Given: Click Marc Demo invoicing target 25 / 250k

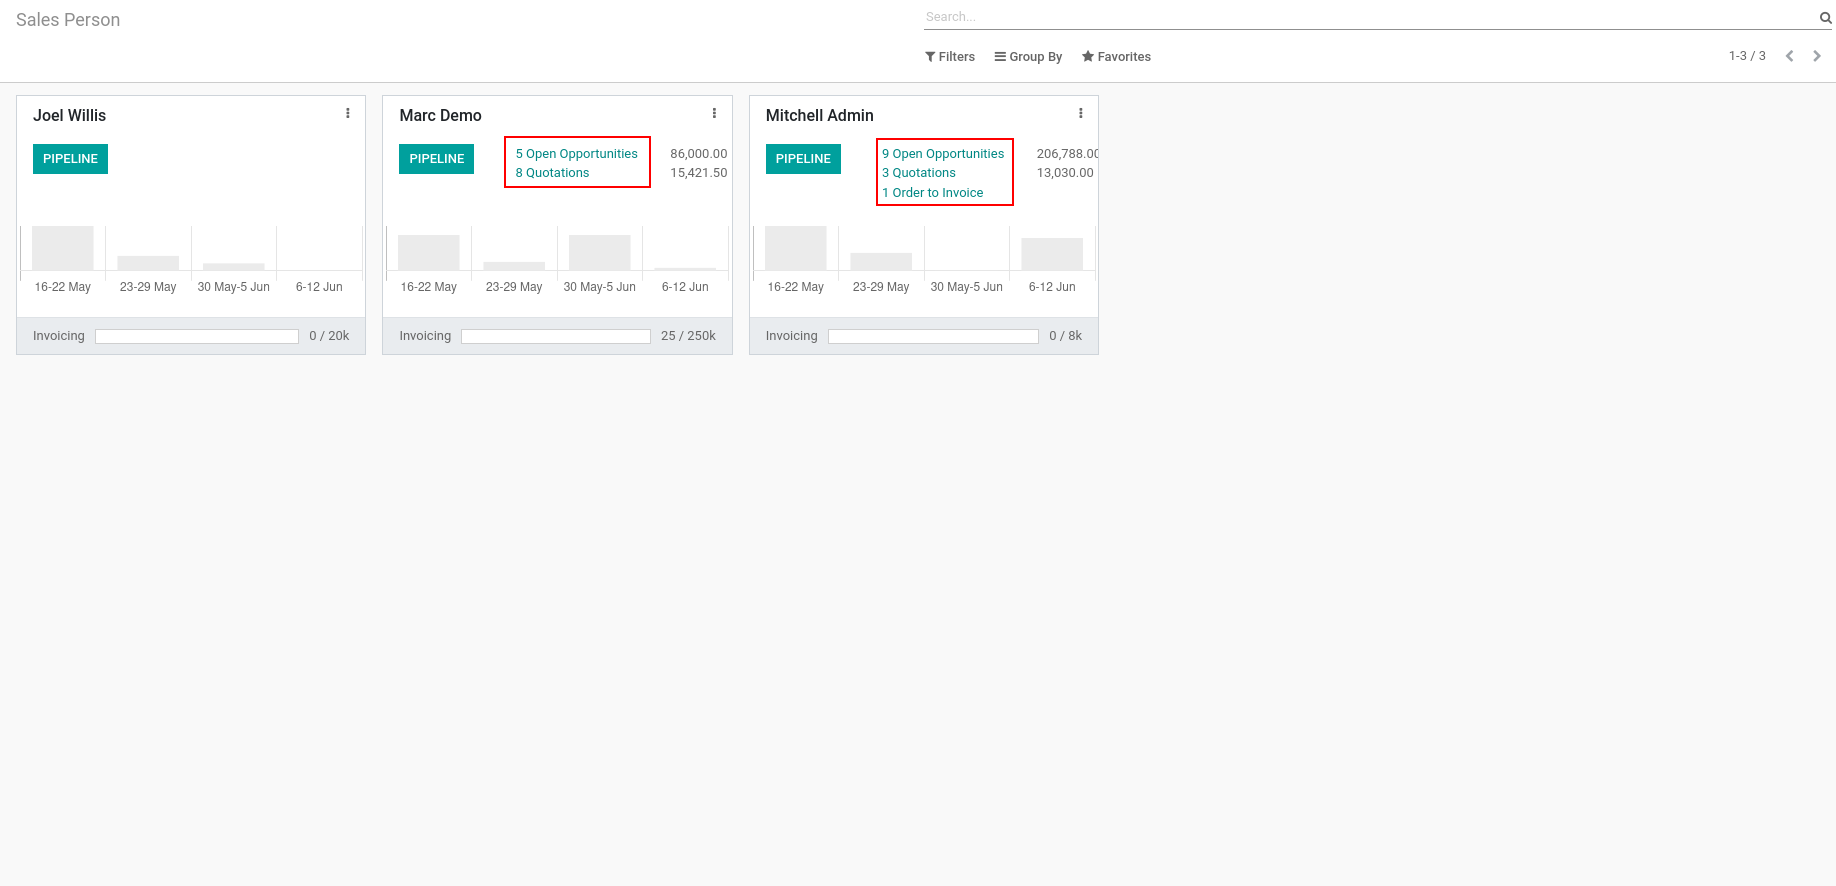Looking at the screenshot, I should (688, 336).
